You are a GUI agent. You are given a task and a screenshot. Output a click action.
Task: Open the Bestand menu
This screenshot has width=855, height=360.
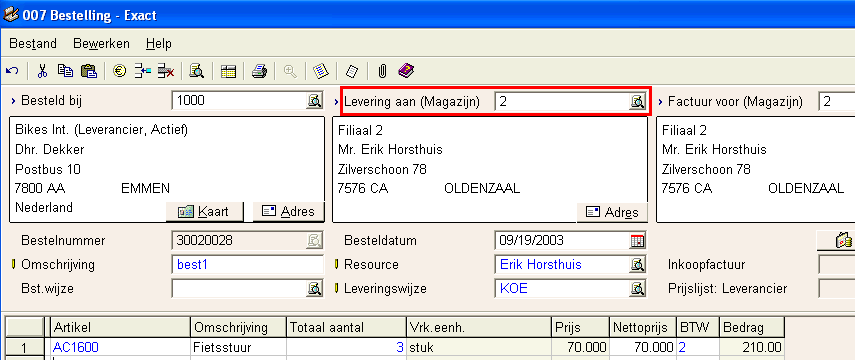[x=33, y=44]
